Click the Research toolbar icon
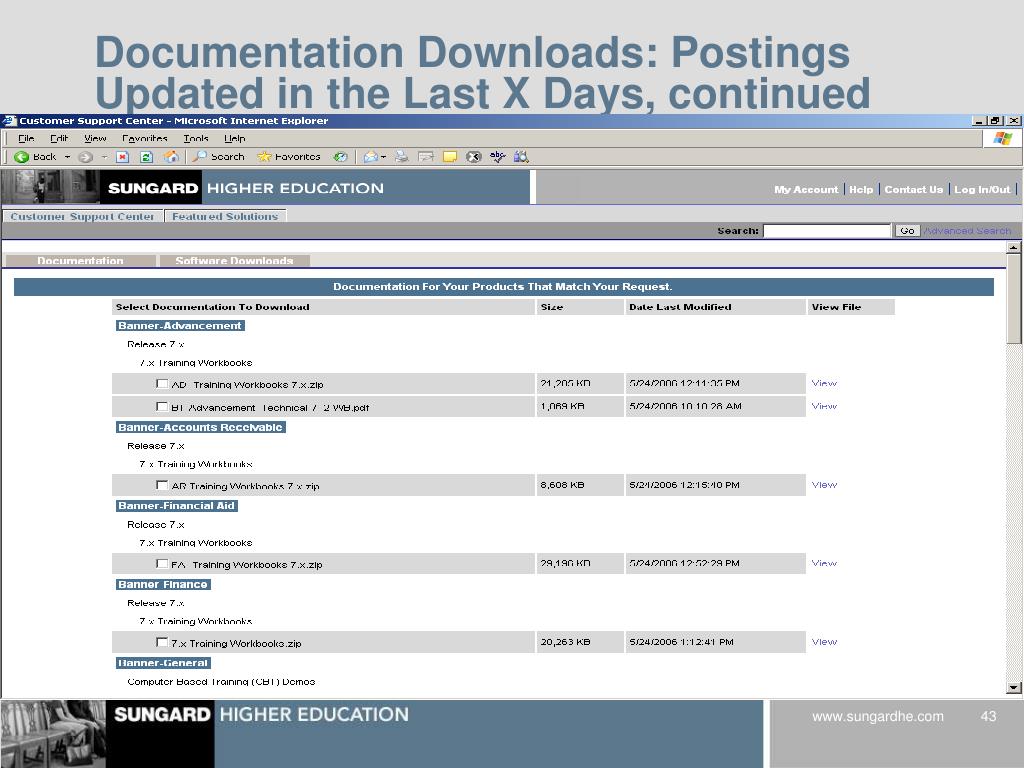 (x=520, y=157)
